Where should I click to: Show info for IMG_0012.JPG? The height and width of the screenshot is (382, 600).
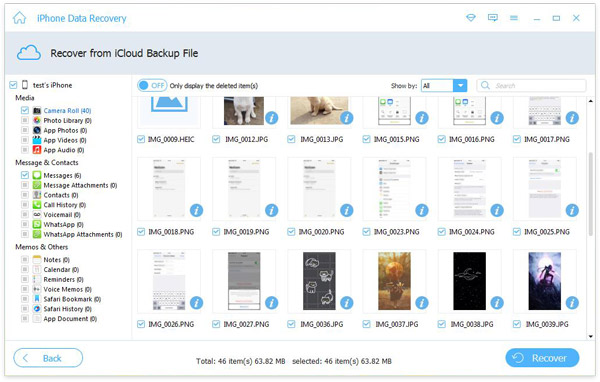pos(272,118)
